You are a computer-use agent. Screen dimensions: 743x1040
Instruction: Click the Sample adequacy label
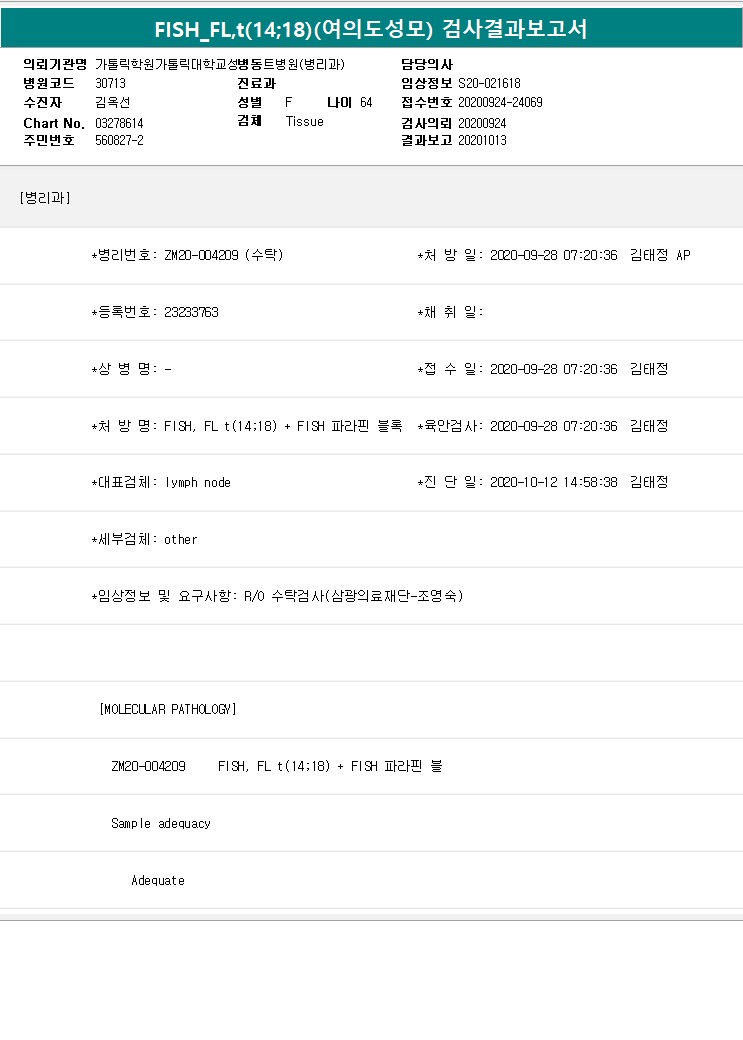click(x=161, y=823)
